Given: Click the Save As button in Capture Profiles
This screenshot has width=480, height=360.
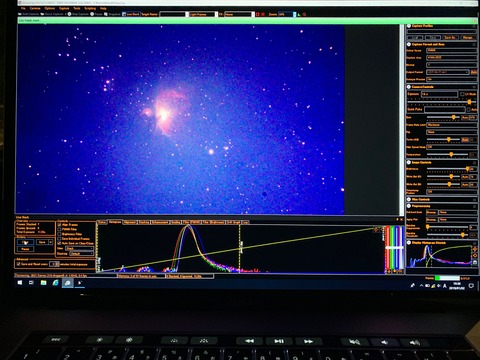Looking at the screenshot, I should [x=450, y=37].
